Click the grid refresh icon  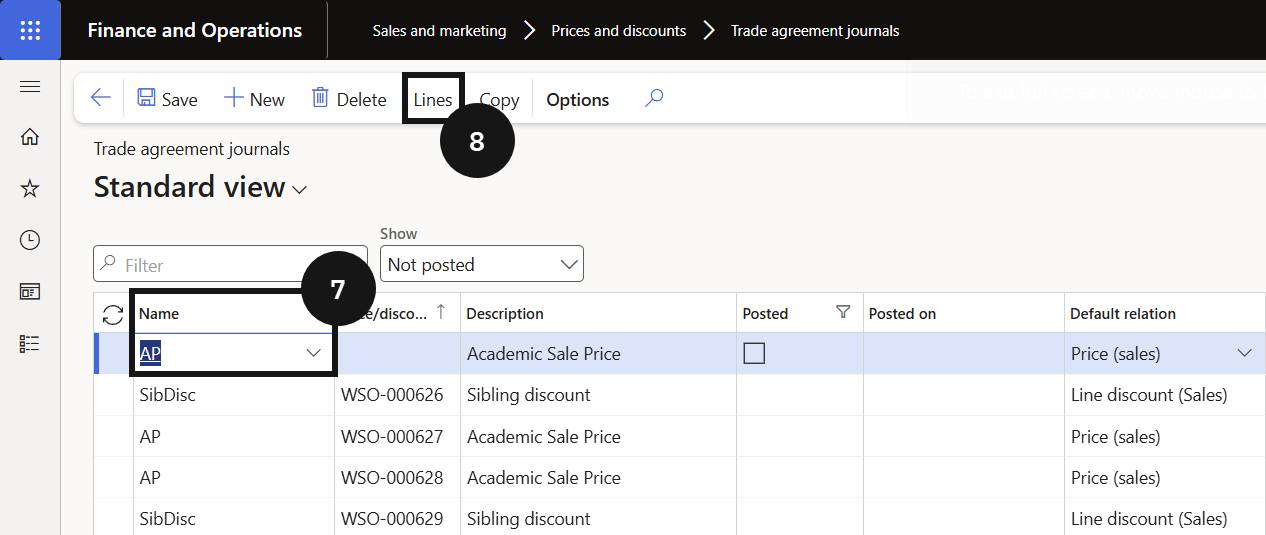[x=113, y=314]
